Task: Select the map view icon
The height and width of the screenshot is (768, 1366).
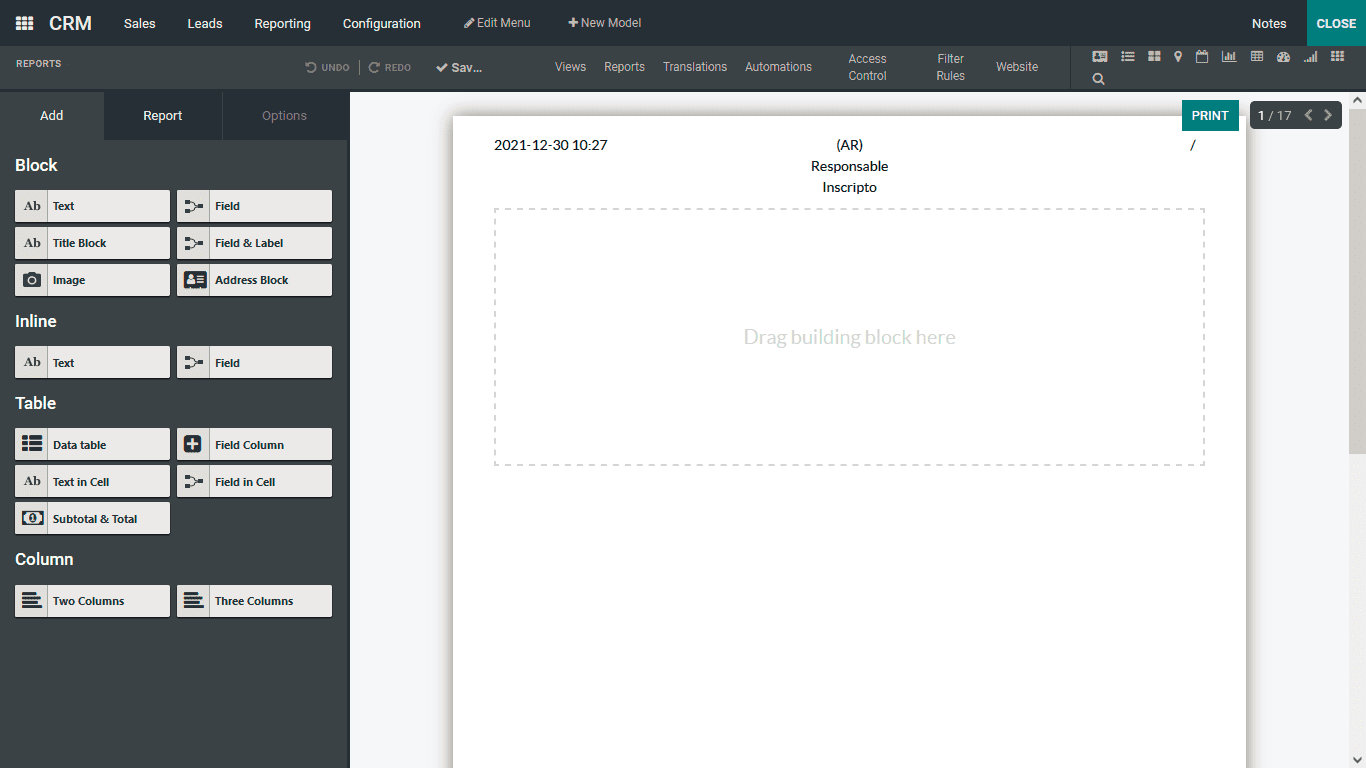Action: [x=1178, y=57]
